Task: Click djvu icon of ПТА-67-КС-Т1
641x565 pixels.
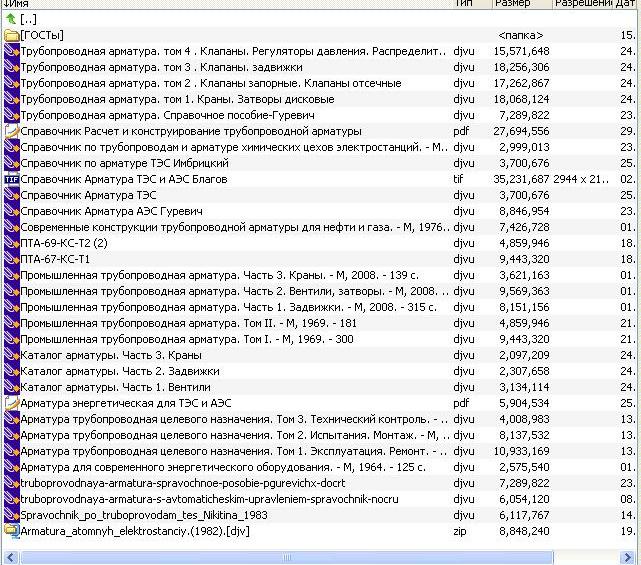Action: pos(12,259)
